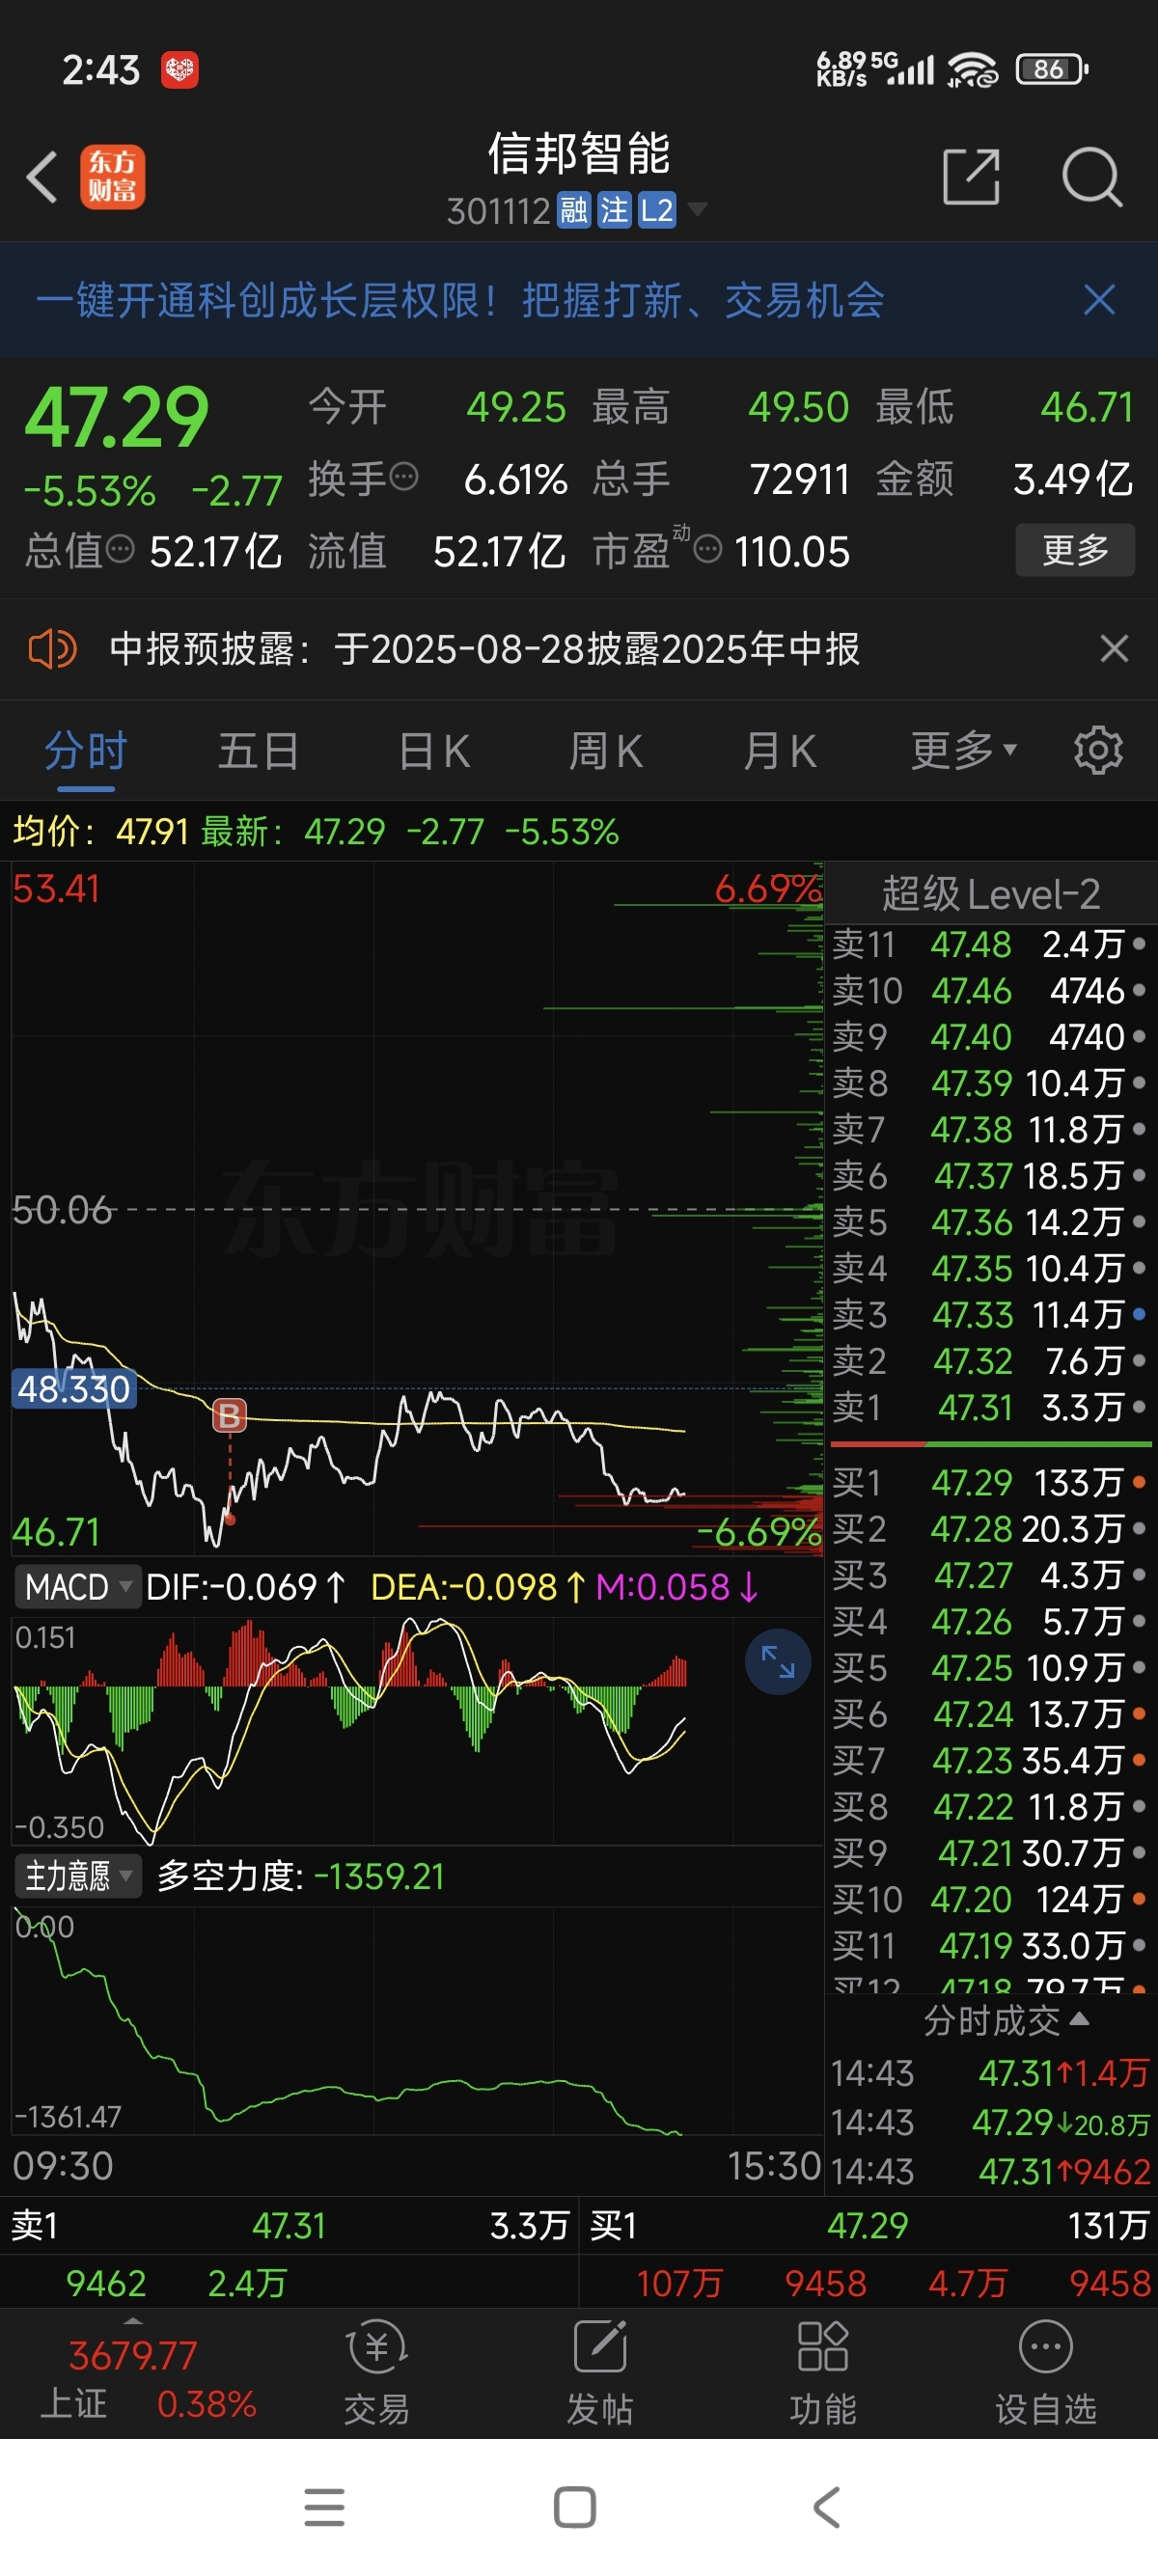Screen dimensions: 1158x2576
Task: Select the 卖11 47.48 order row
Action: pos(990,944)
